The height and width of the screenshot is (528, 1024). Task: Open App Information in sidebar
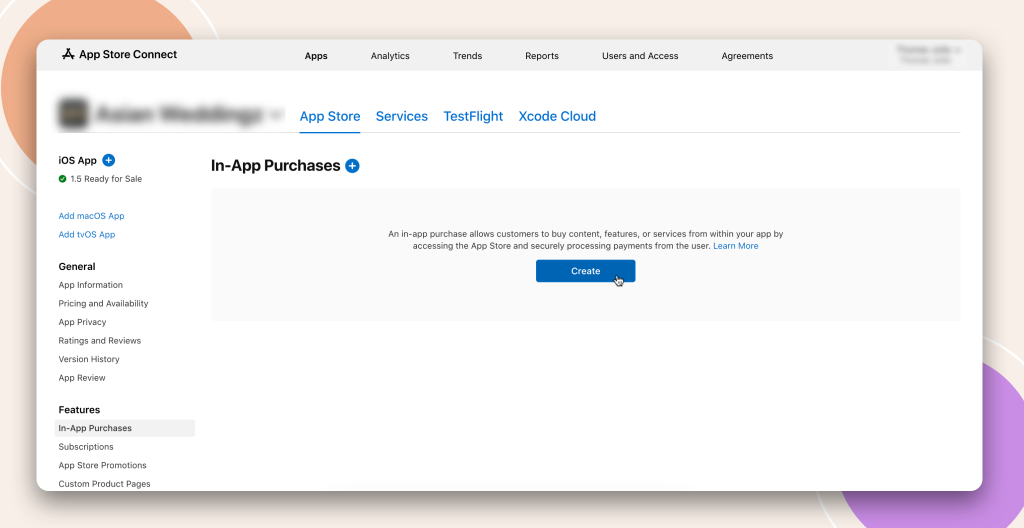coord(91,285)
